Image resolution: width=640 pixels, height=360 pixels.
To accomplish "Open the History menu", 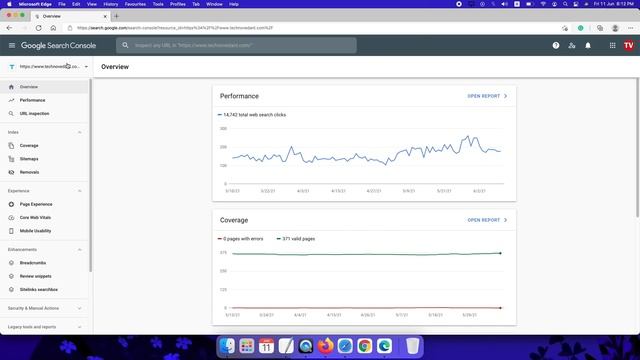I will pos(110,4).
